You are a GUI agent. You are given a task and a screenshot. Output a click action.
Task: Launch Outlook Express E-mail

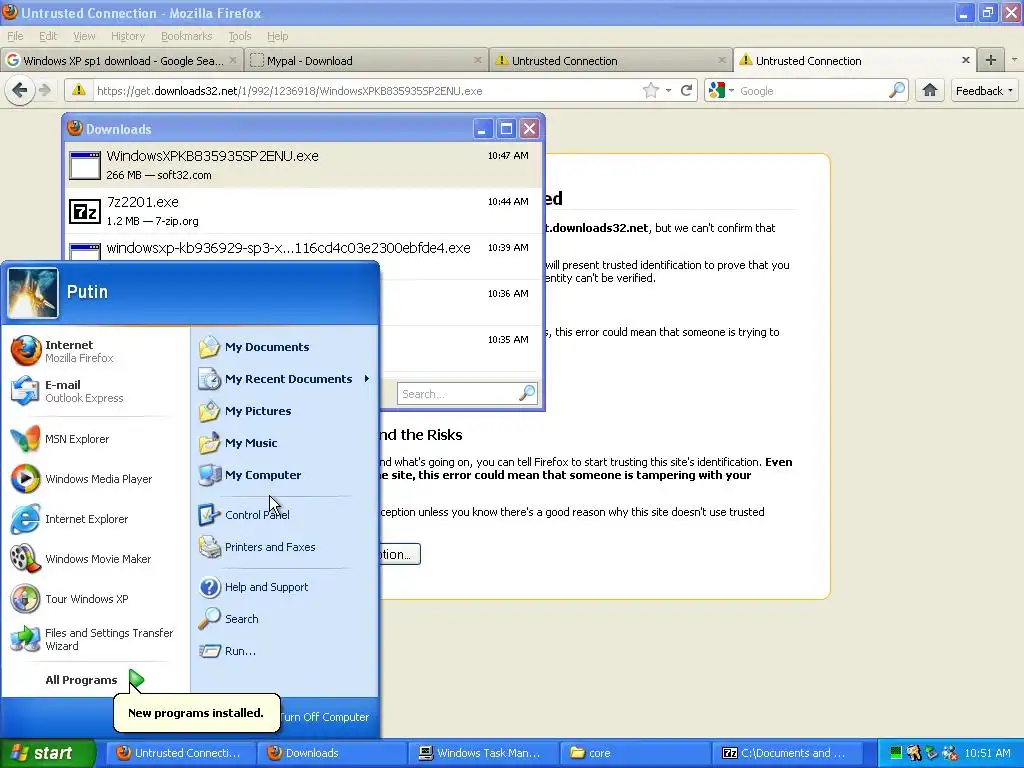[x=97, y=391]
